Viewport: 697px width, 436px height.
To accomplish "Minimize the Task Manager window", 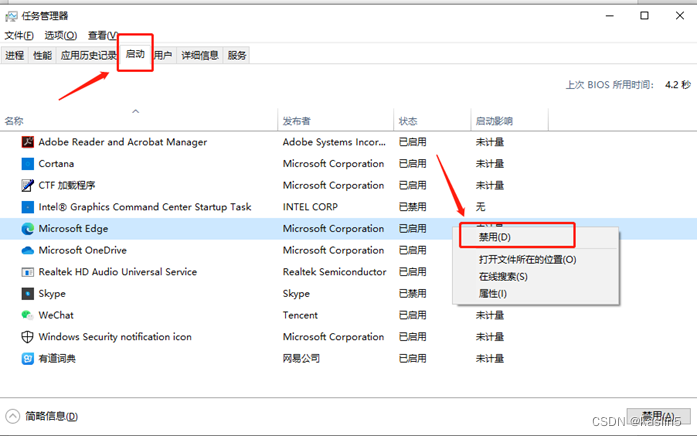I will [x=610, y=16].
